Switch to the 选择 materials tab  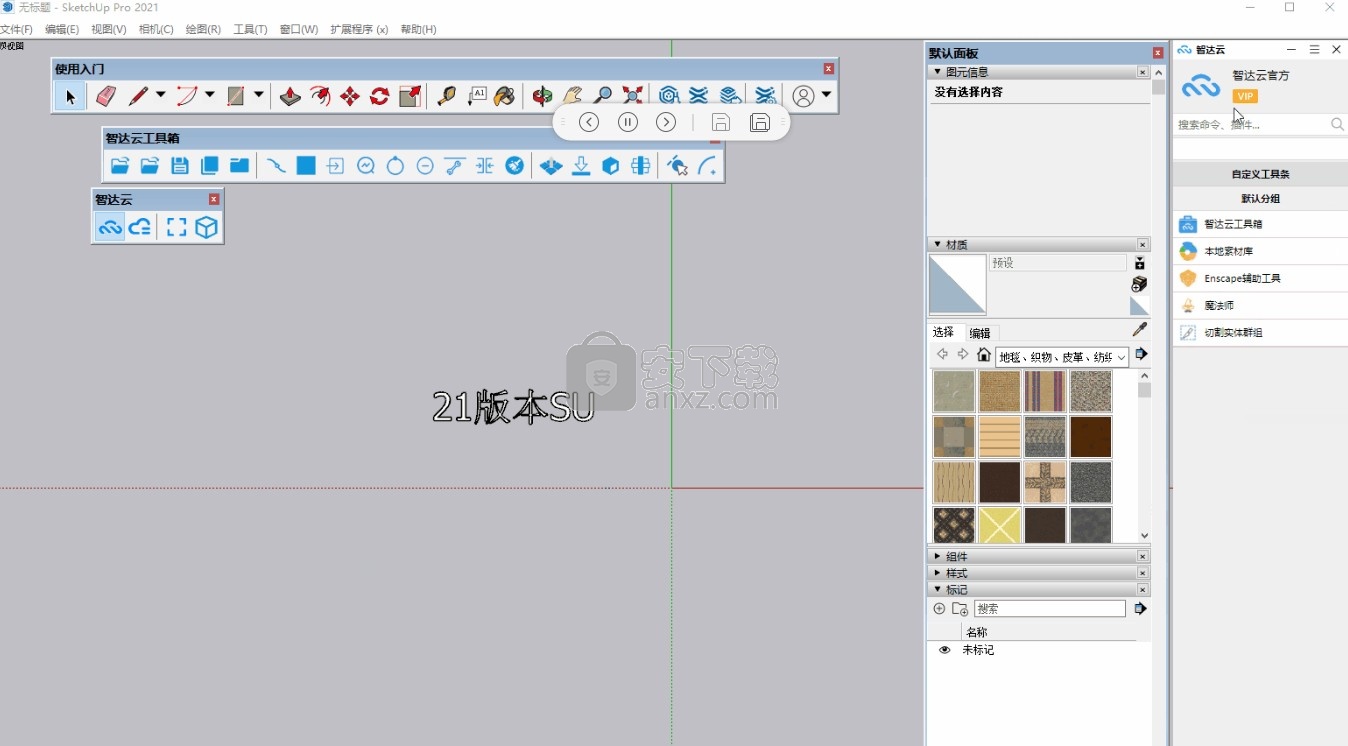[x=943, y=332]
